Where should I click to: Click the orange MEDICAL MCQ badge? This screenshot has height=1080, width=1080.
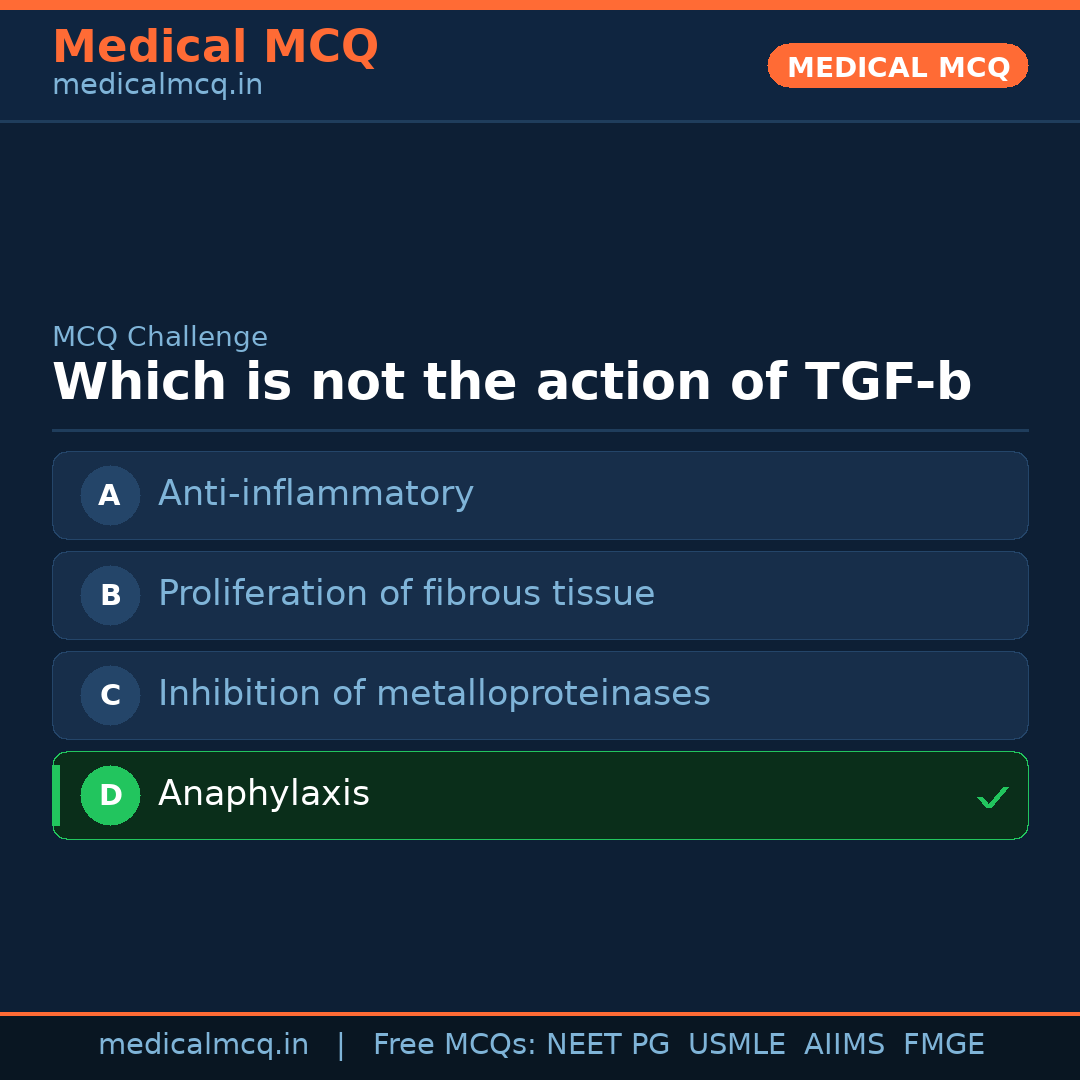[897, 67]
